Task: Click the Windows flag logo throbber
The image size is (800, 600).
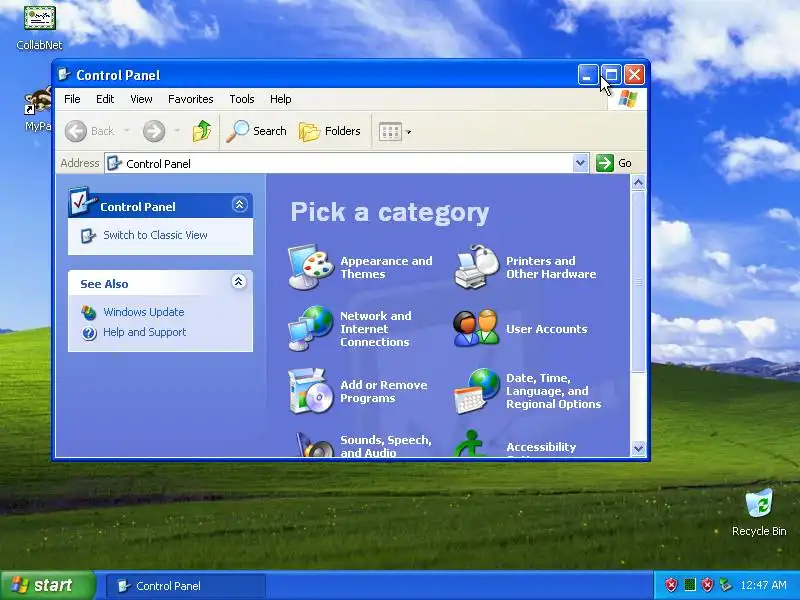Action: pos(627,99)
